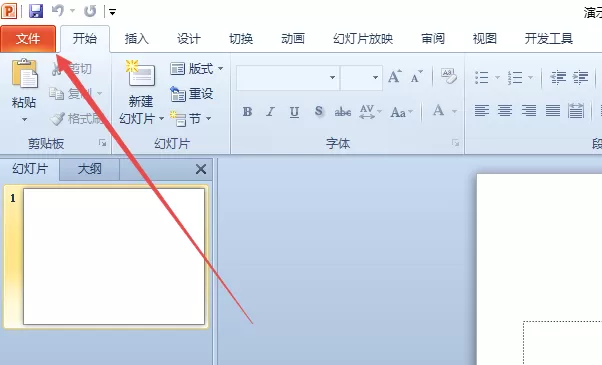Toggle underline formatting
Viewport: 602px width, 365px height.
pyautogui.click(x=294, y=112)
